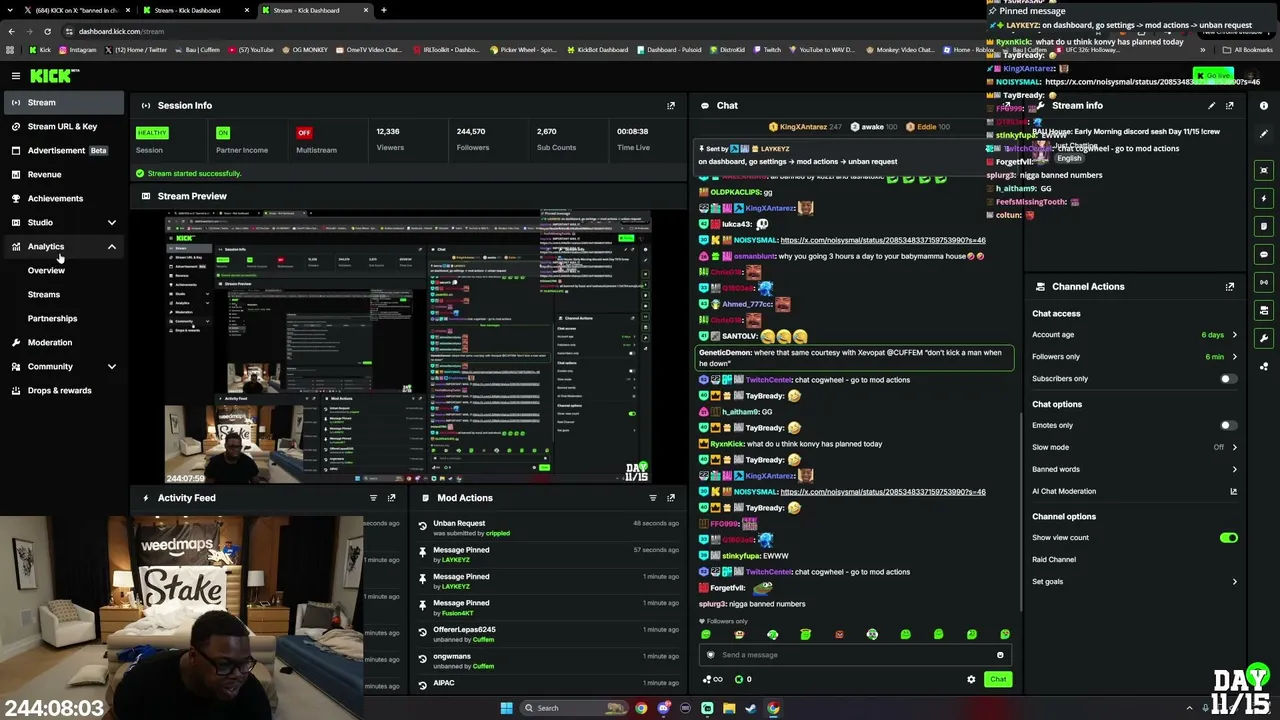Go to Revenue in the sidebar
Viewport: 1280px width, 720px height.
click(x=62, y=174)
